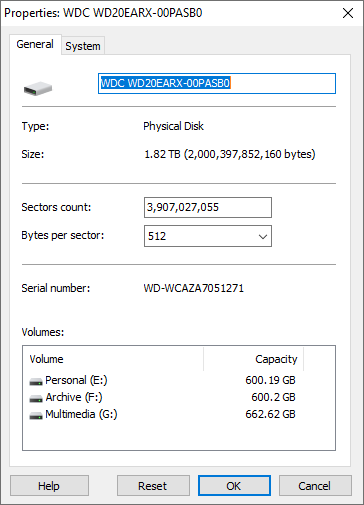Click the Volume column header
The image size is (364, 505).
pos(113,359)
